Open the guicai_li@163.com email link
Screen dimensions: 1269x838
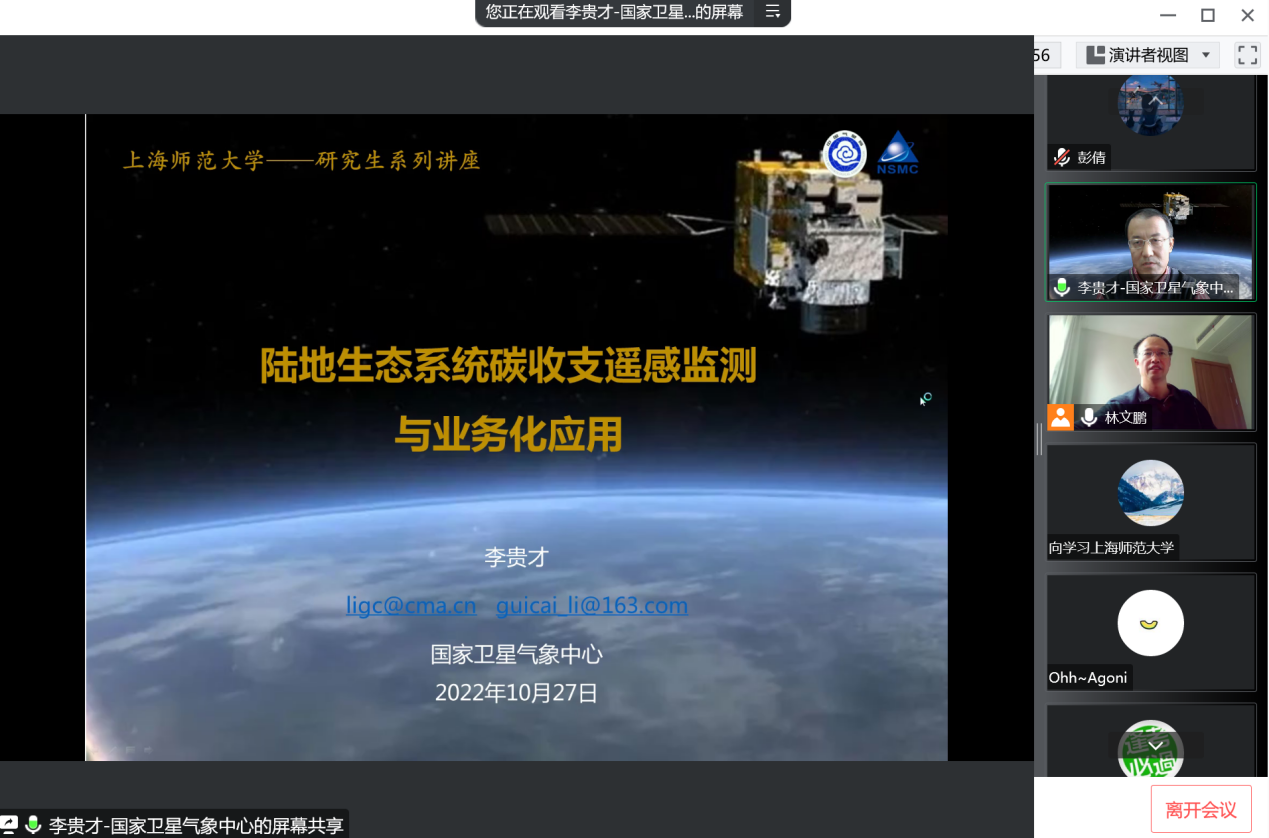pos(592,605)
